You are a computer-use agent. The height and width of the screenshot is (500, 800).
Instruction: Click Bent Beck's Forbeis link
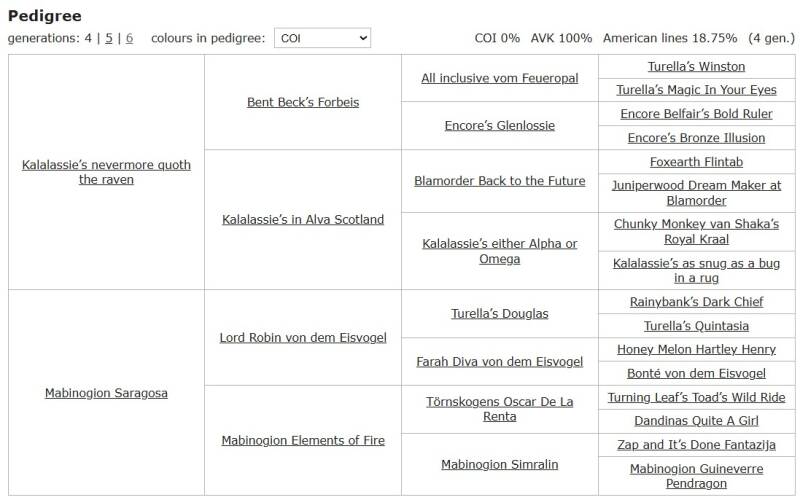(x=303, y=102)
